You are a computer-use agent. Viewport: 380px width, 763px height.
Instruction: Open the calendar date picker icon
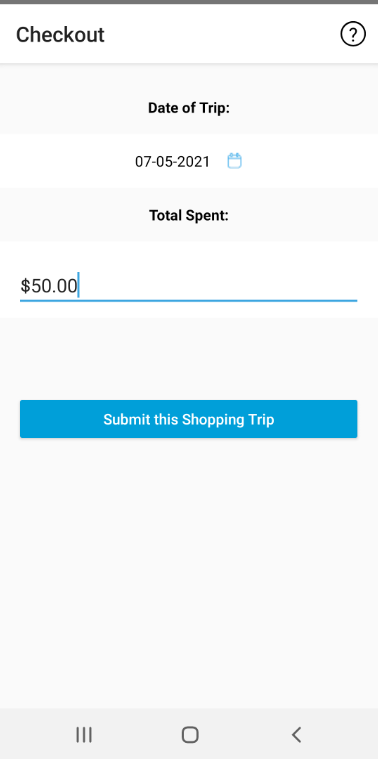235,161
